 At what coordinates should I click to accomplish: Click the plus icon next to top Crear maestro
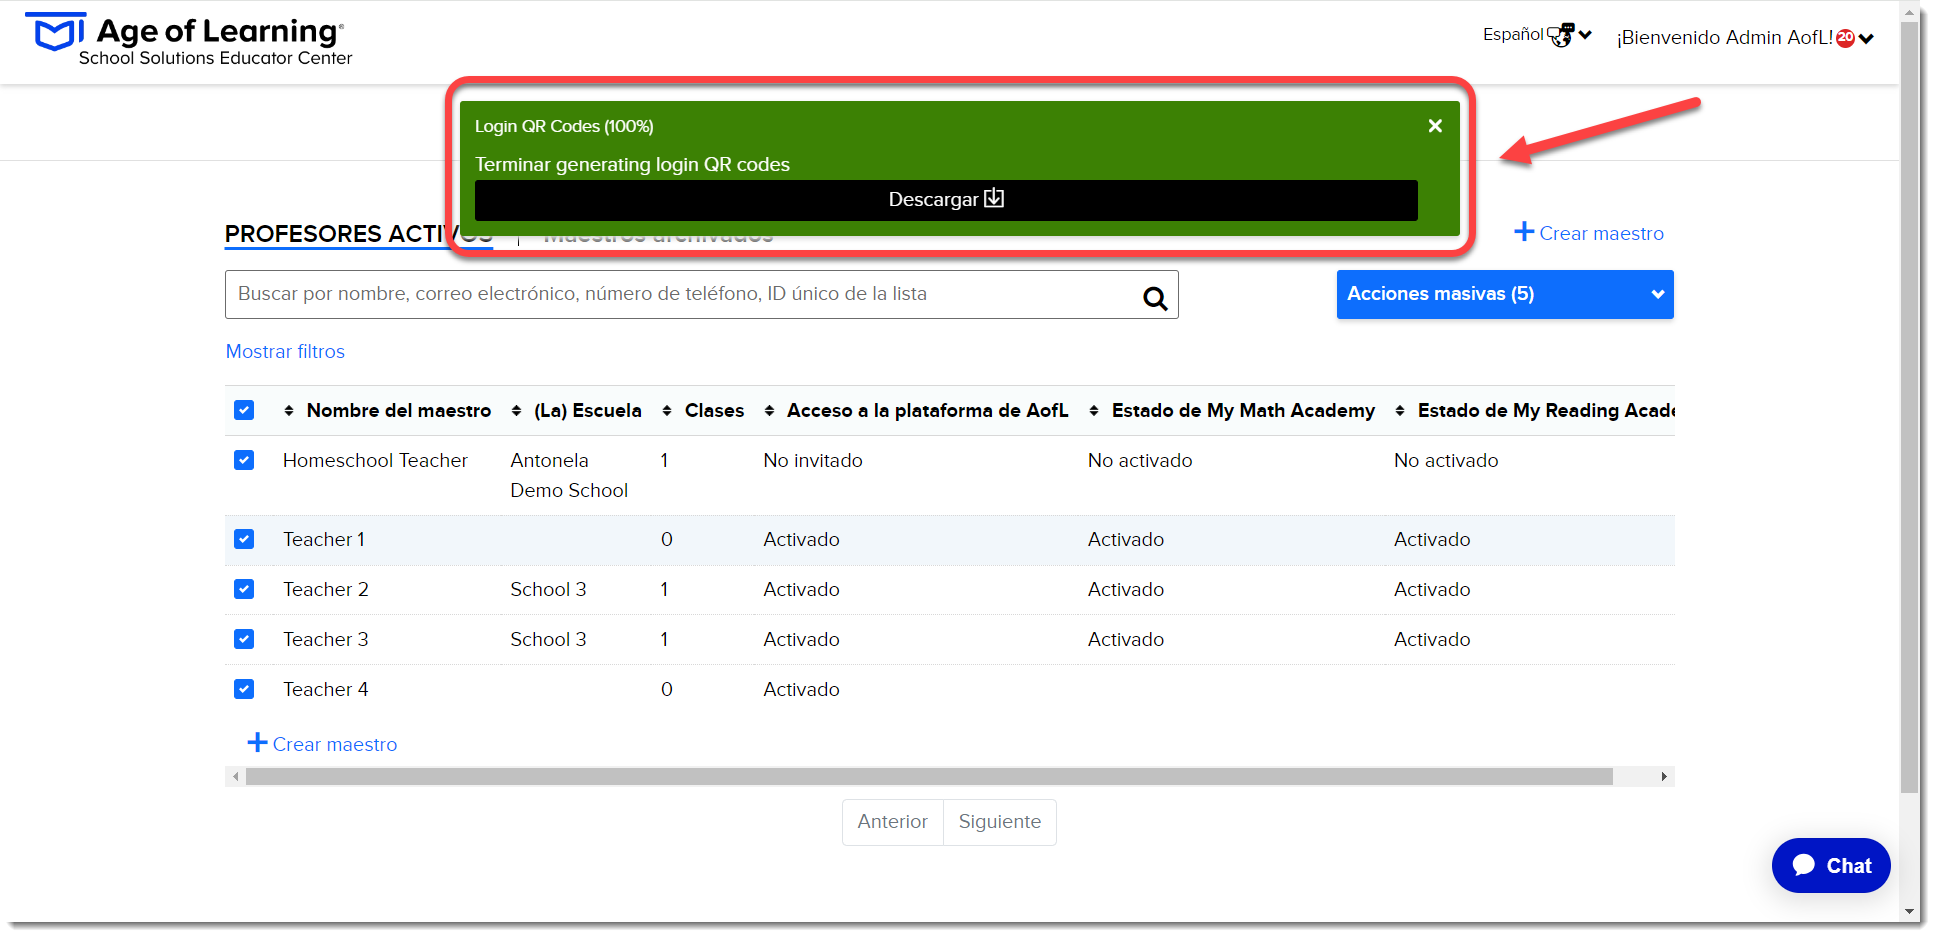[1524, 232]
